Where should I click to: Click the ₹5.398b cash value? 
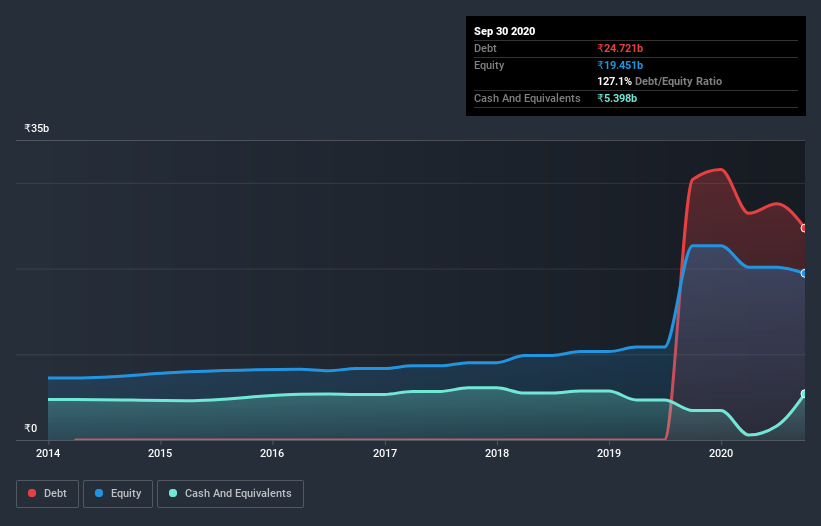click(x=617, y=98)
